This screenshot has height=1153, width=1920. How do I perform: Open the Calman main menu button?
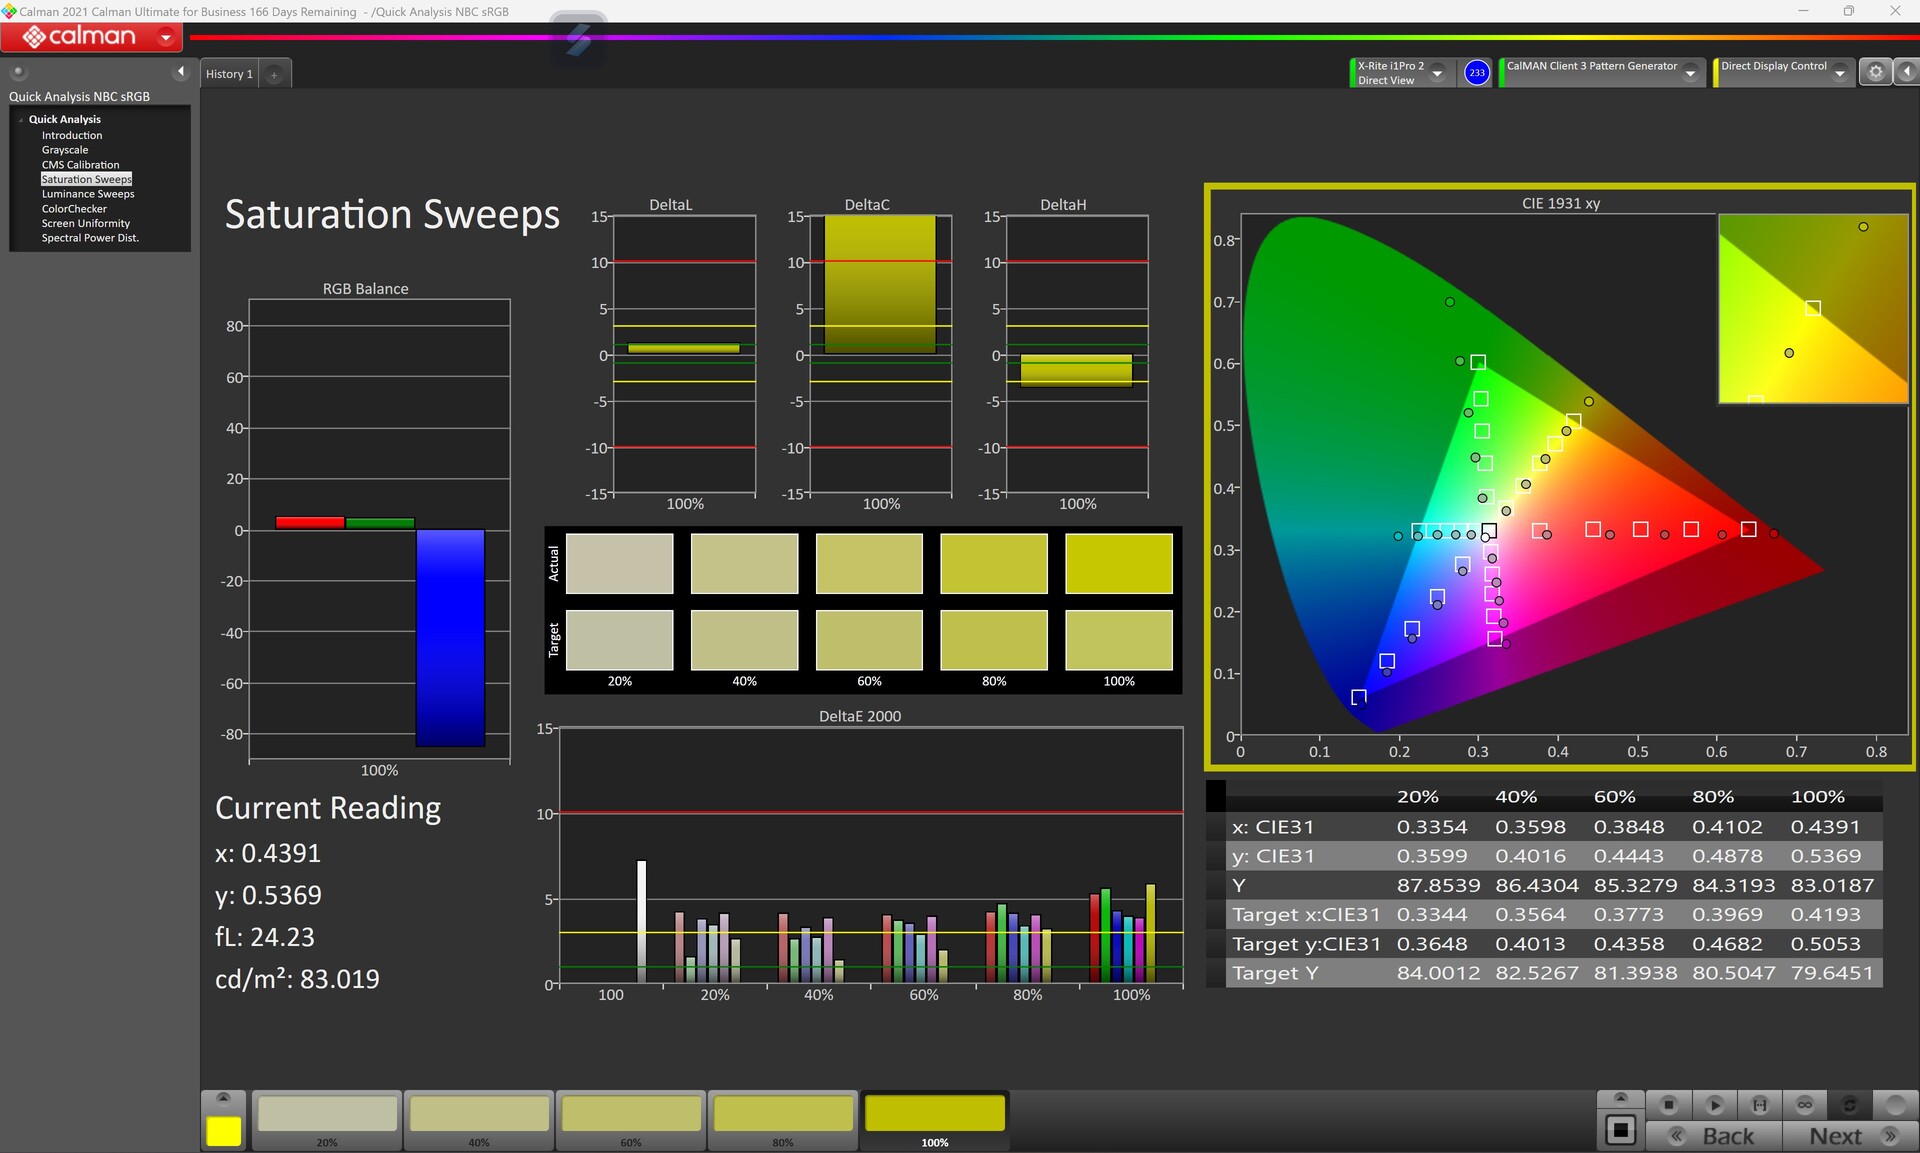coord(90,38)
